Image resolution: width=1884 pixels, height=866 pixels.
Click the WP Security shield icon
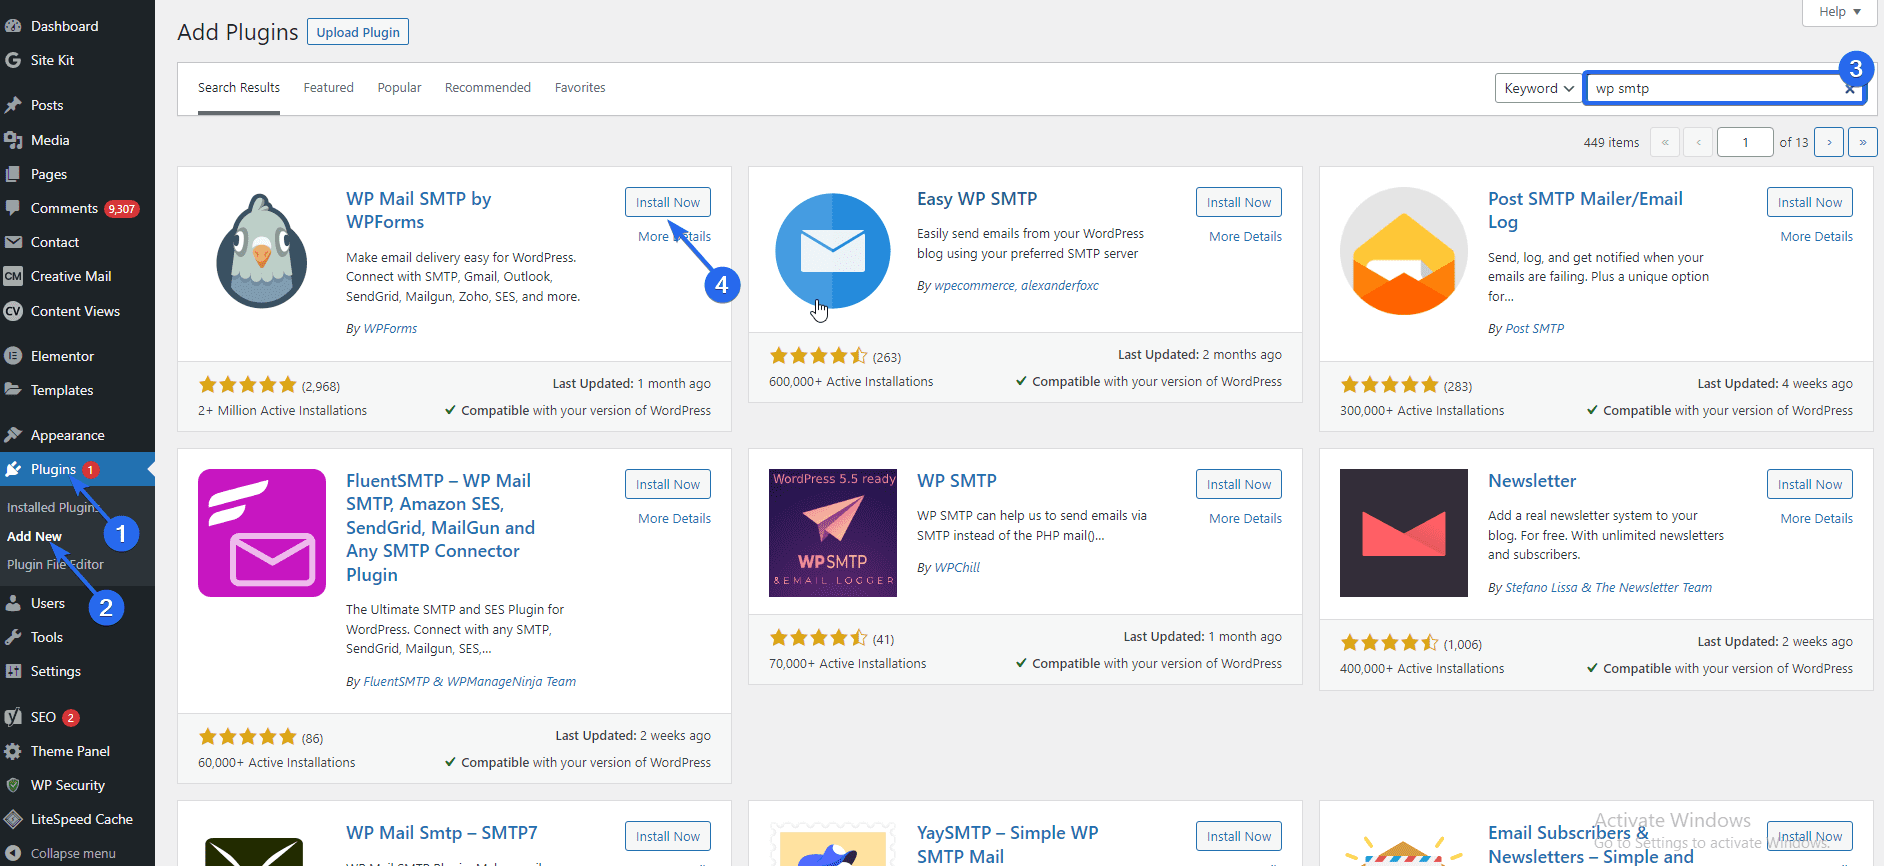[13, 785]
